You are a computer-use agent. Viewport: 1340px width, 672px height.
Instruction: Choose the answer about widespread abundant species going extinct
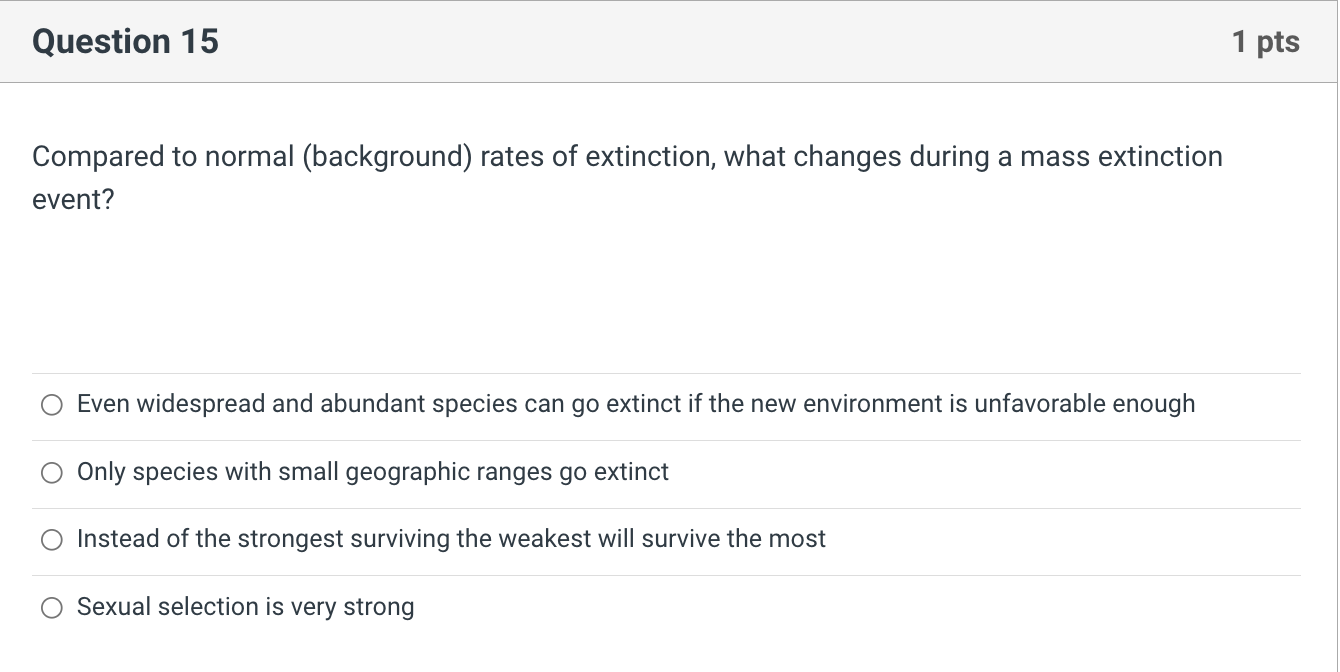pos(635,404)
